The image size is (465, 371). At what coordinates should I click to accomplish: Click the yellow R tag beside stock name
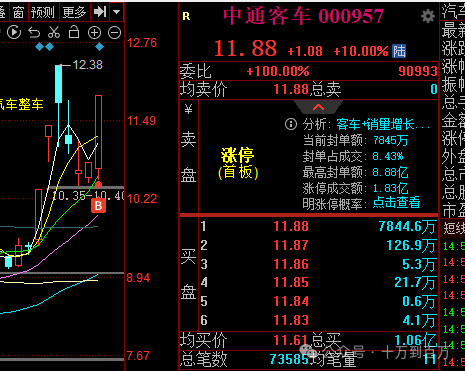point(186,16)
